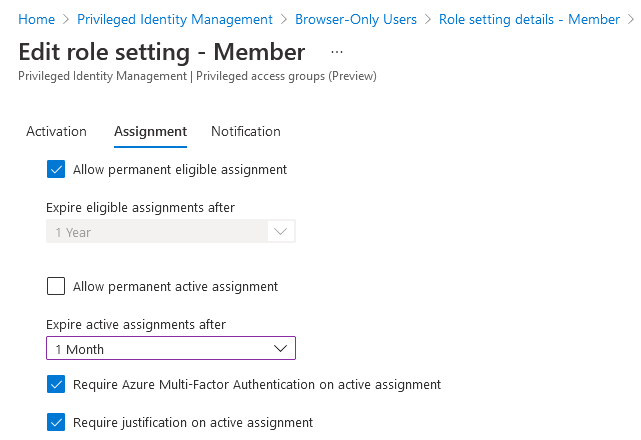Switch to the Notification tab

246,131
